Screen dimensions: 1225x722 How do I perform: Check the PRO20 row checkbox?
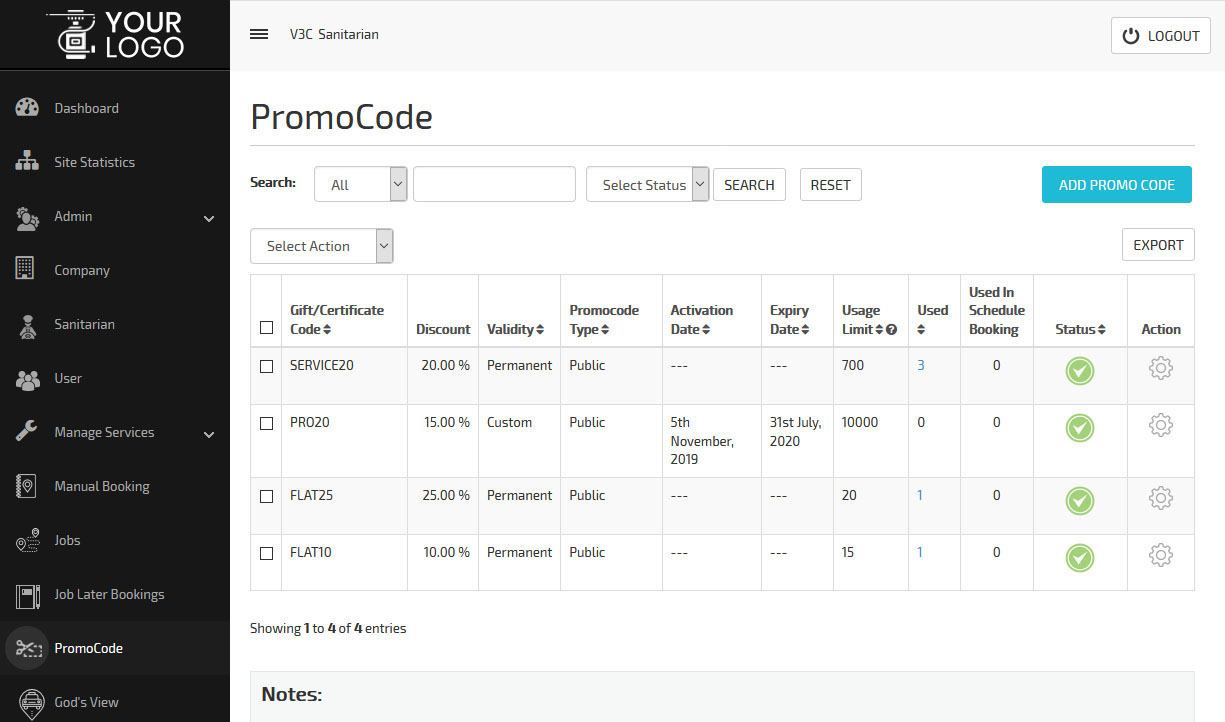click(266, 424)
